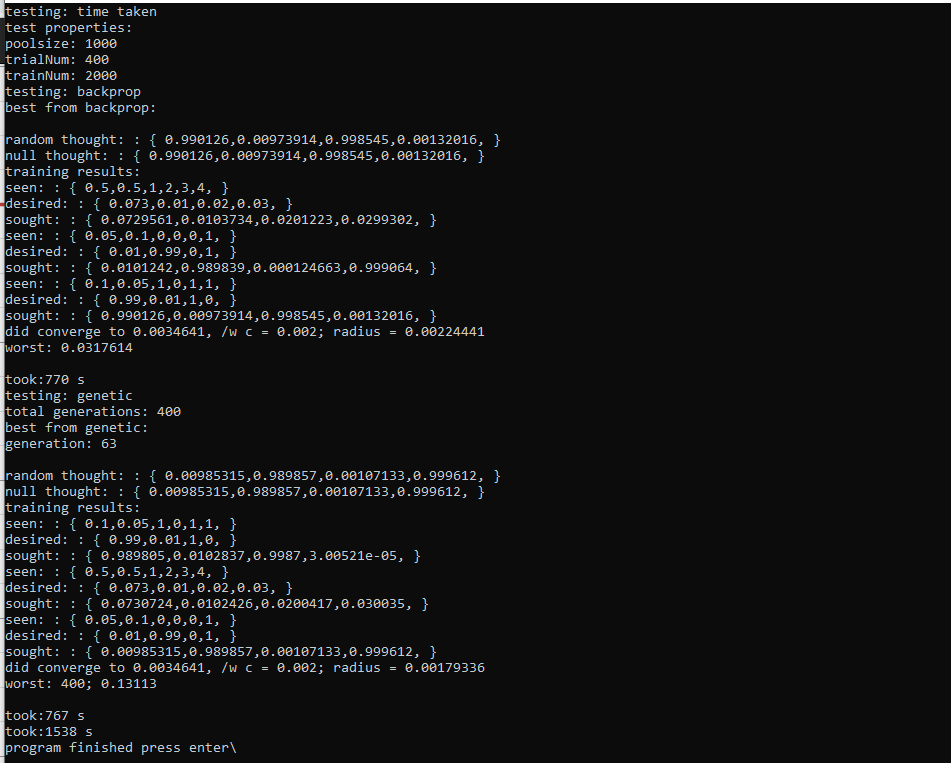Click the "total generations: 400" line

(x=93, y=412)
